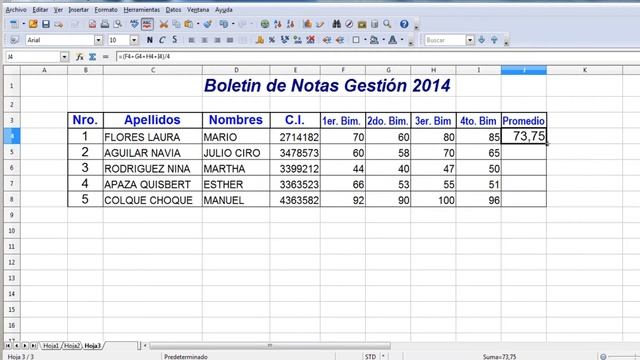Toggle align left
This screenshot has width=640, height=360.
click(191, 40)
